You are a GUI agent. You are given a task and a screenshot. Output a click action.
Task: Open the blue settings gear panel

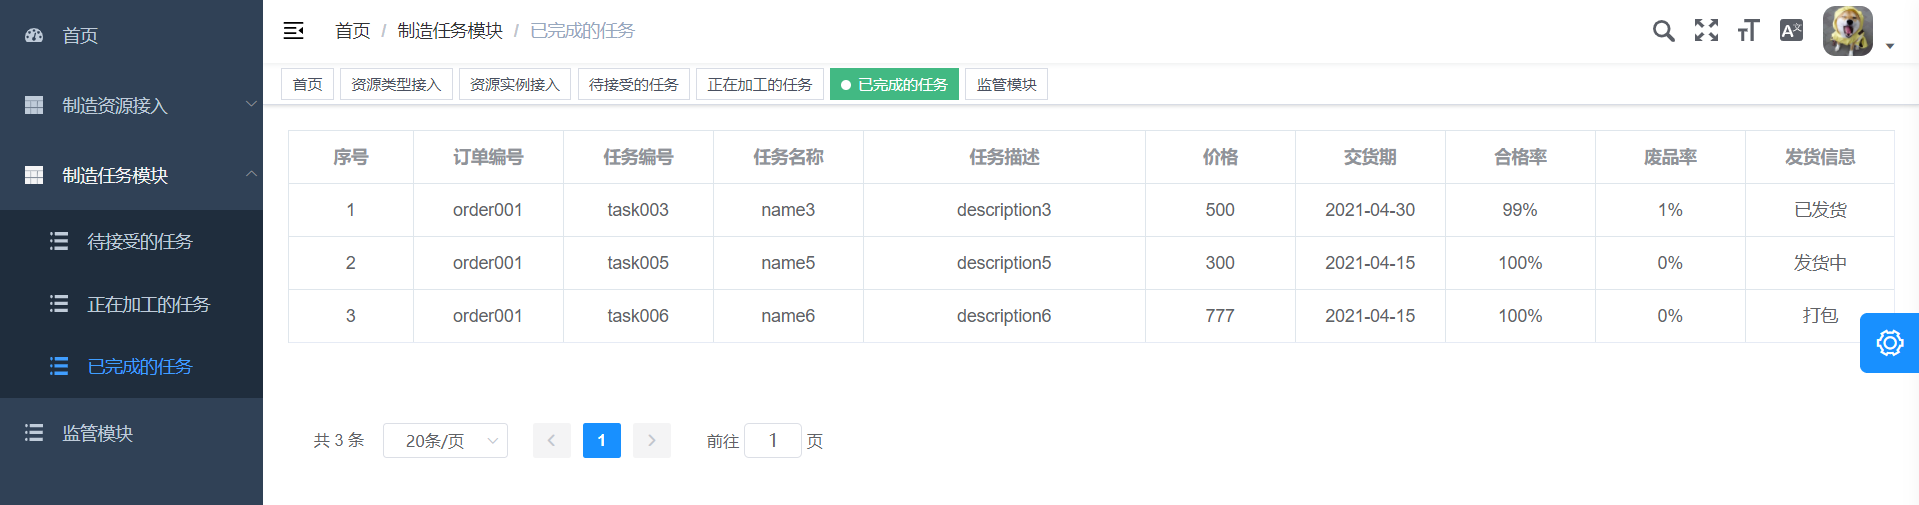1889,343
